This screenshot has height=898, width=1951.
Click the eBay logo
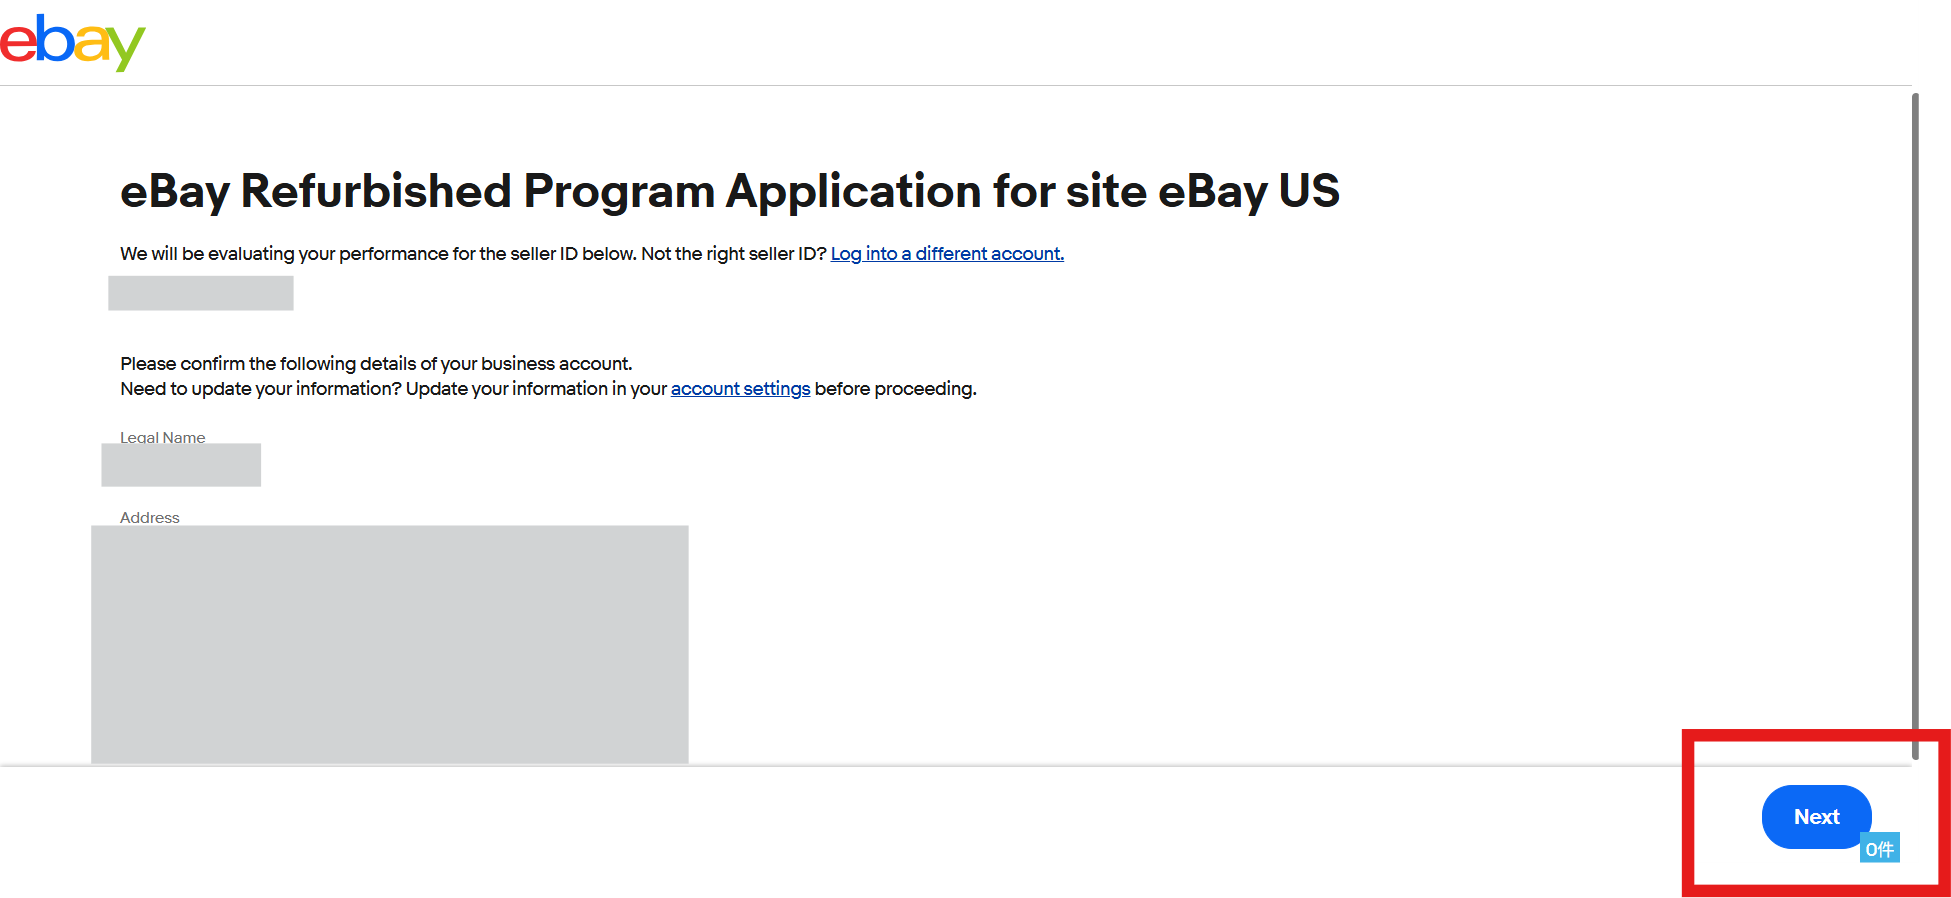(x=73, y=43)
